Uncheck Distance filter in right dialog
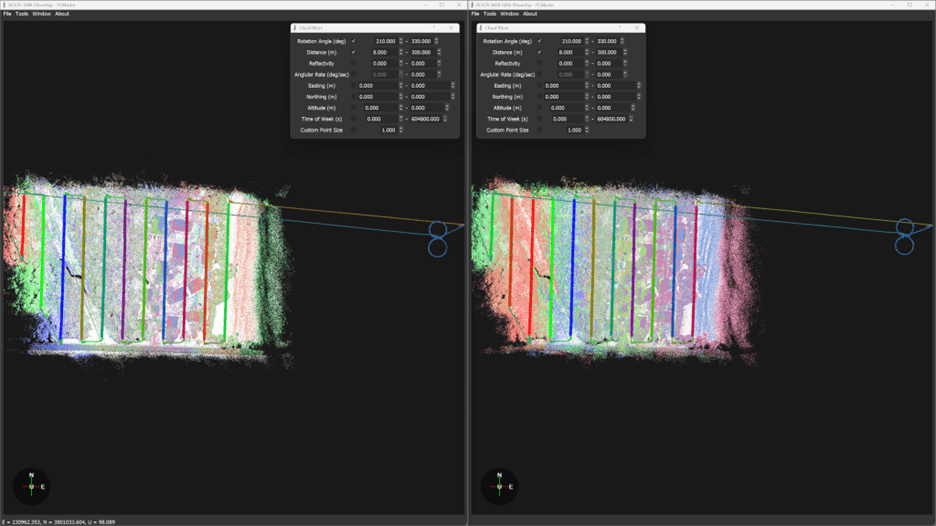 pos(539,52)
